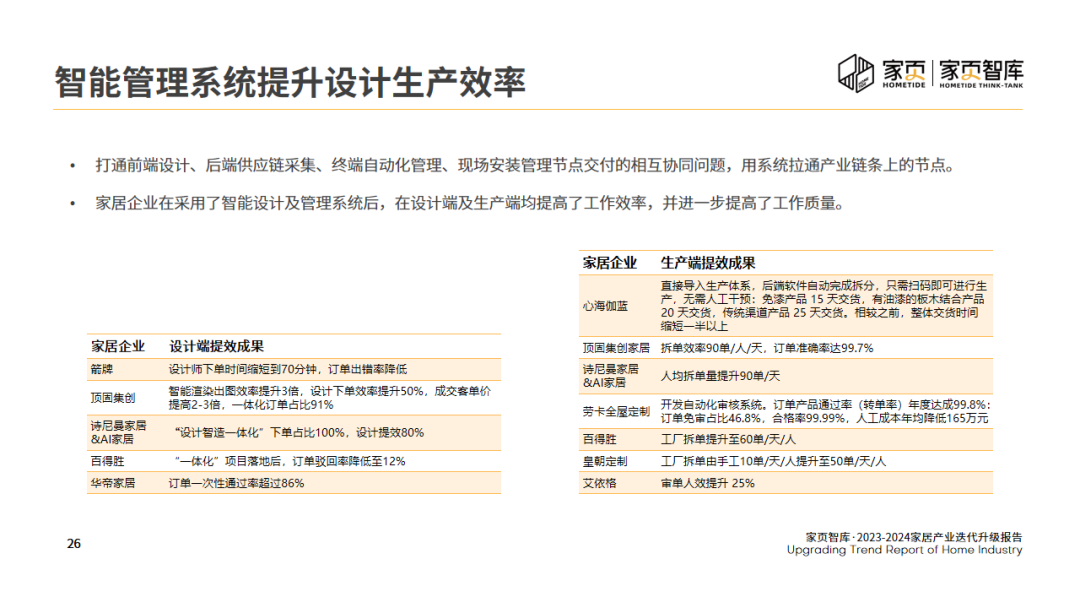Click text 工厂拆单提升至60单/天/人
1080x608 pixels.
(728, 439)
